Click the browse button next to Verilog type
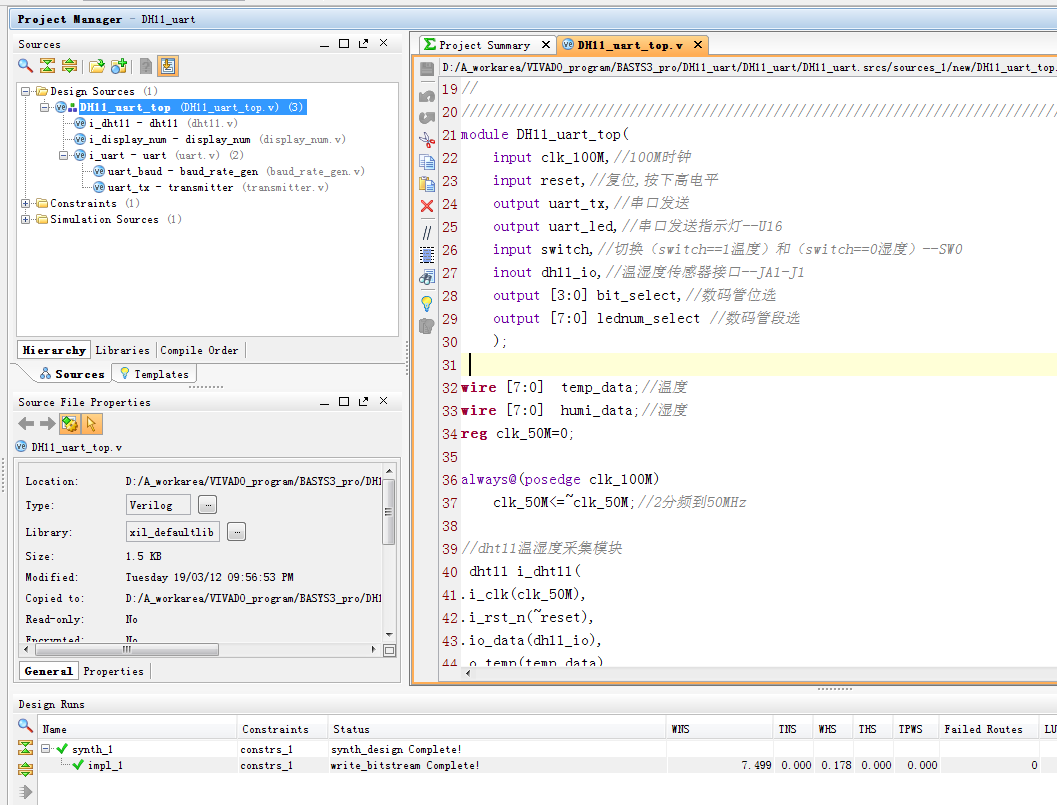Viewport: 1057px width, 805px height. 207,505
